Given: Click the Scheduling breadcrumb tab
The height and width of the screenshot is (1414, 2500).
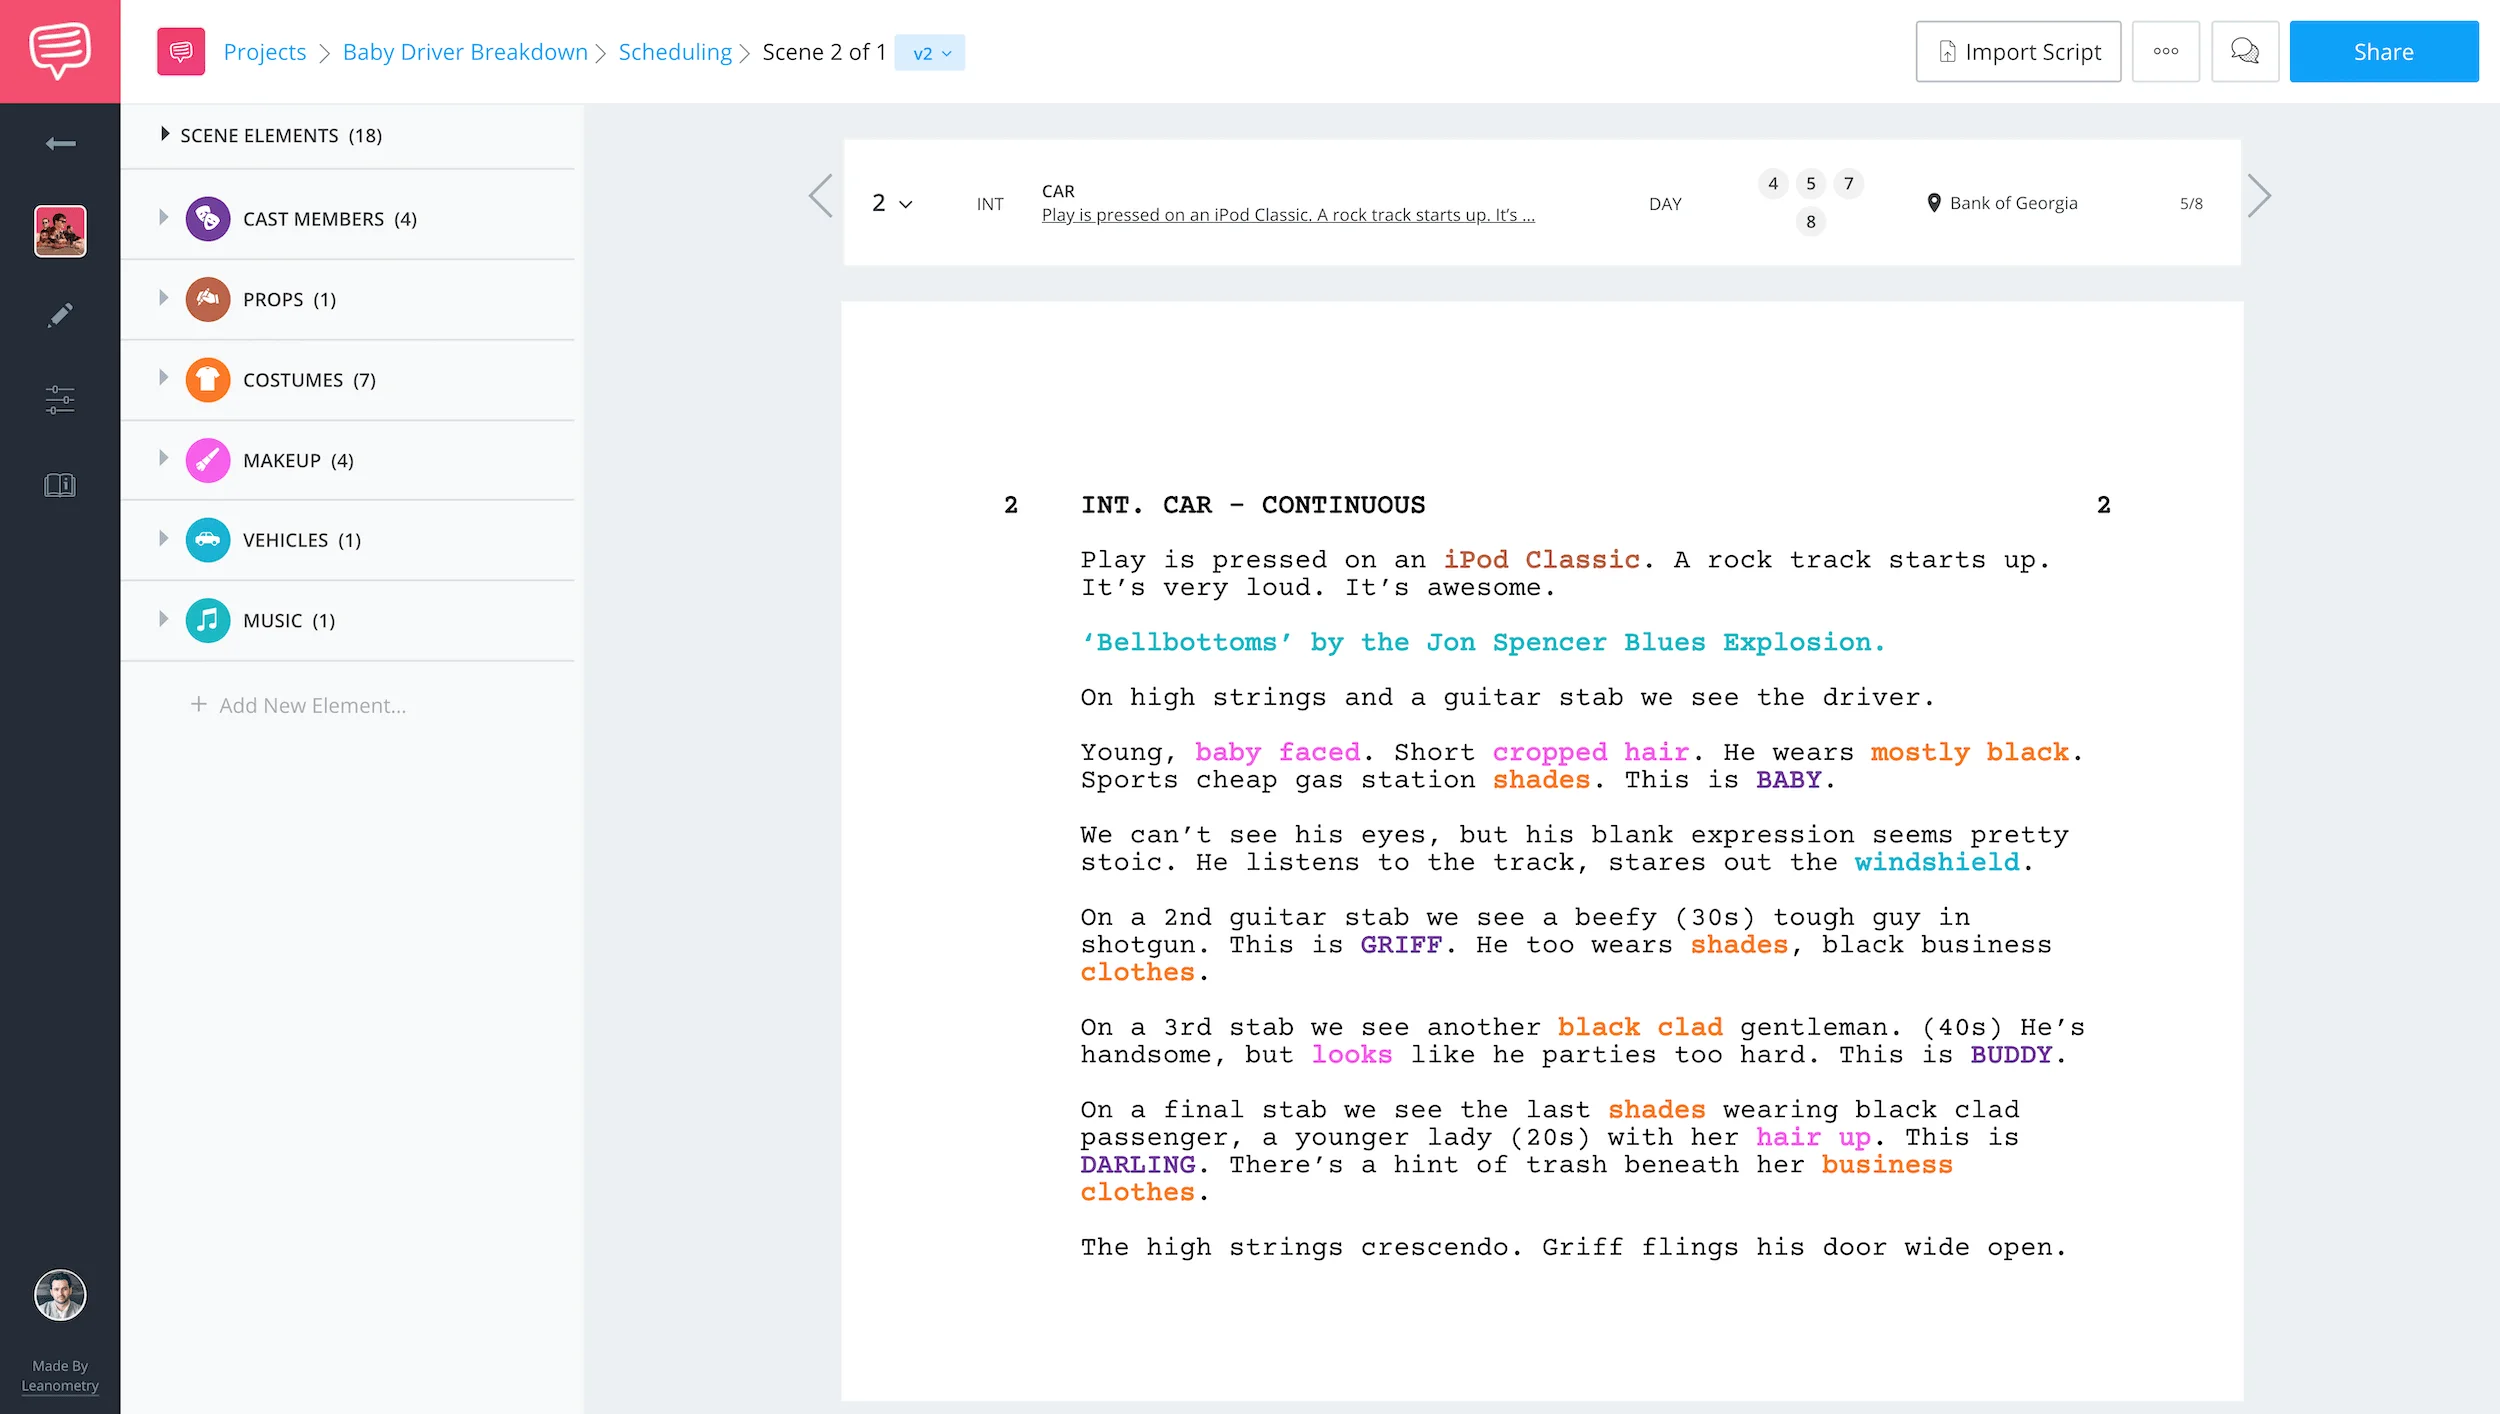Looking at the screenshot, I should (x=673, y=51).
